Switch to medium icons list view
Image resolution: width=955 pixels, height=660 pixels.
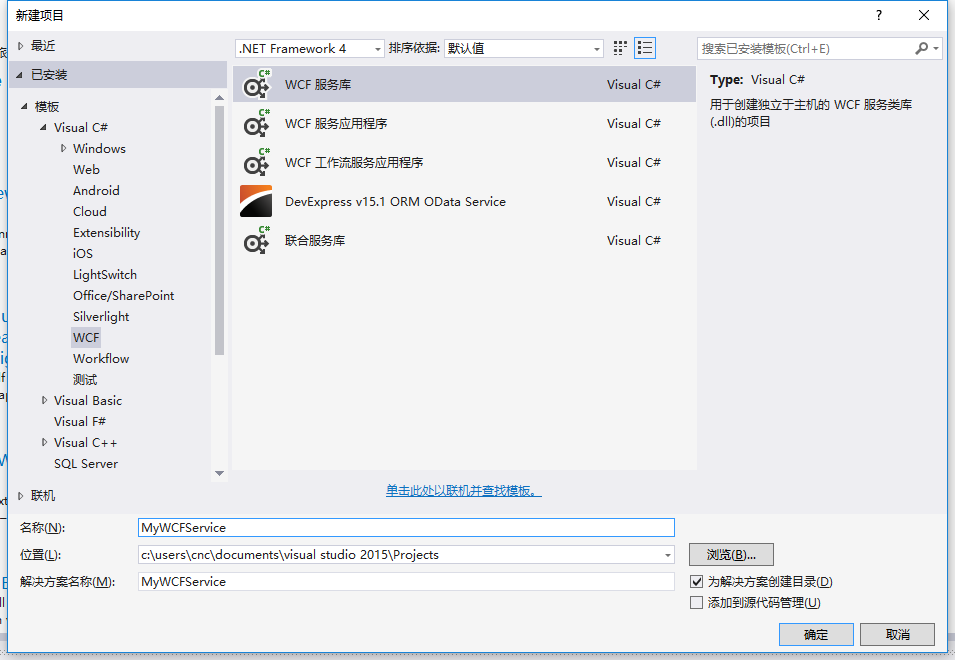click(645, 48)
